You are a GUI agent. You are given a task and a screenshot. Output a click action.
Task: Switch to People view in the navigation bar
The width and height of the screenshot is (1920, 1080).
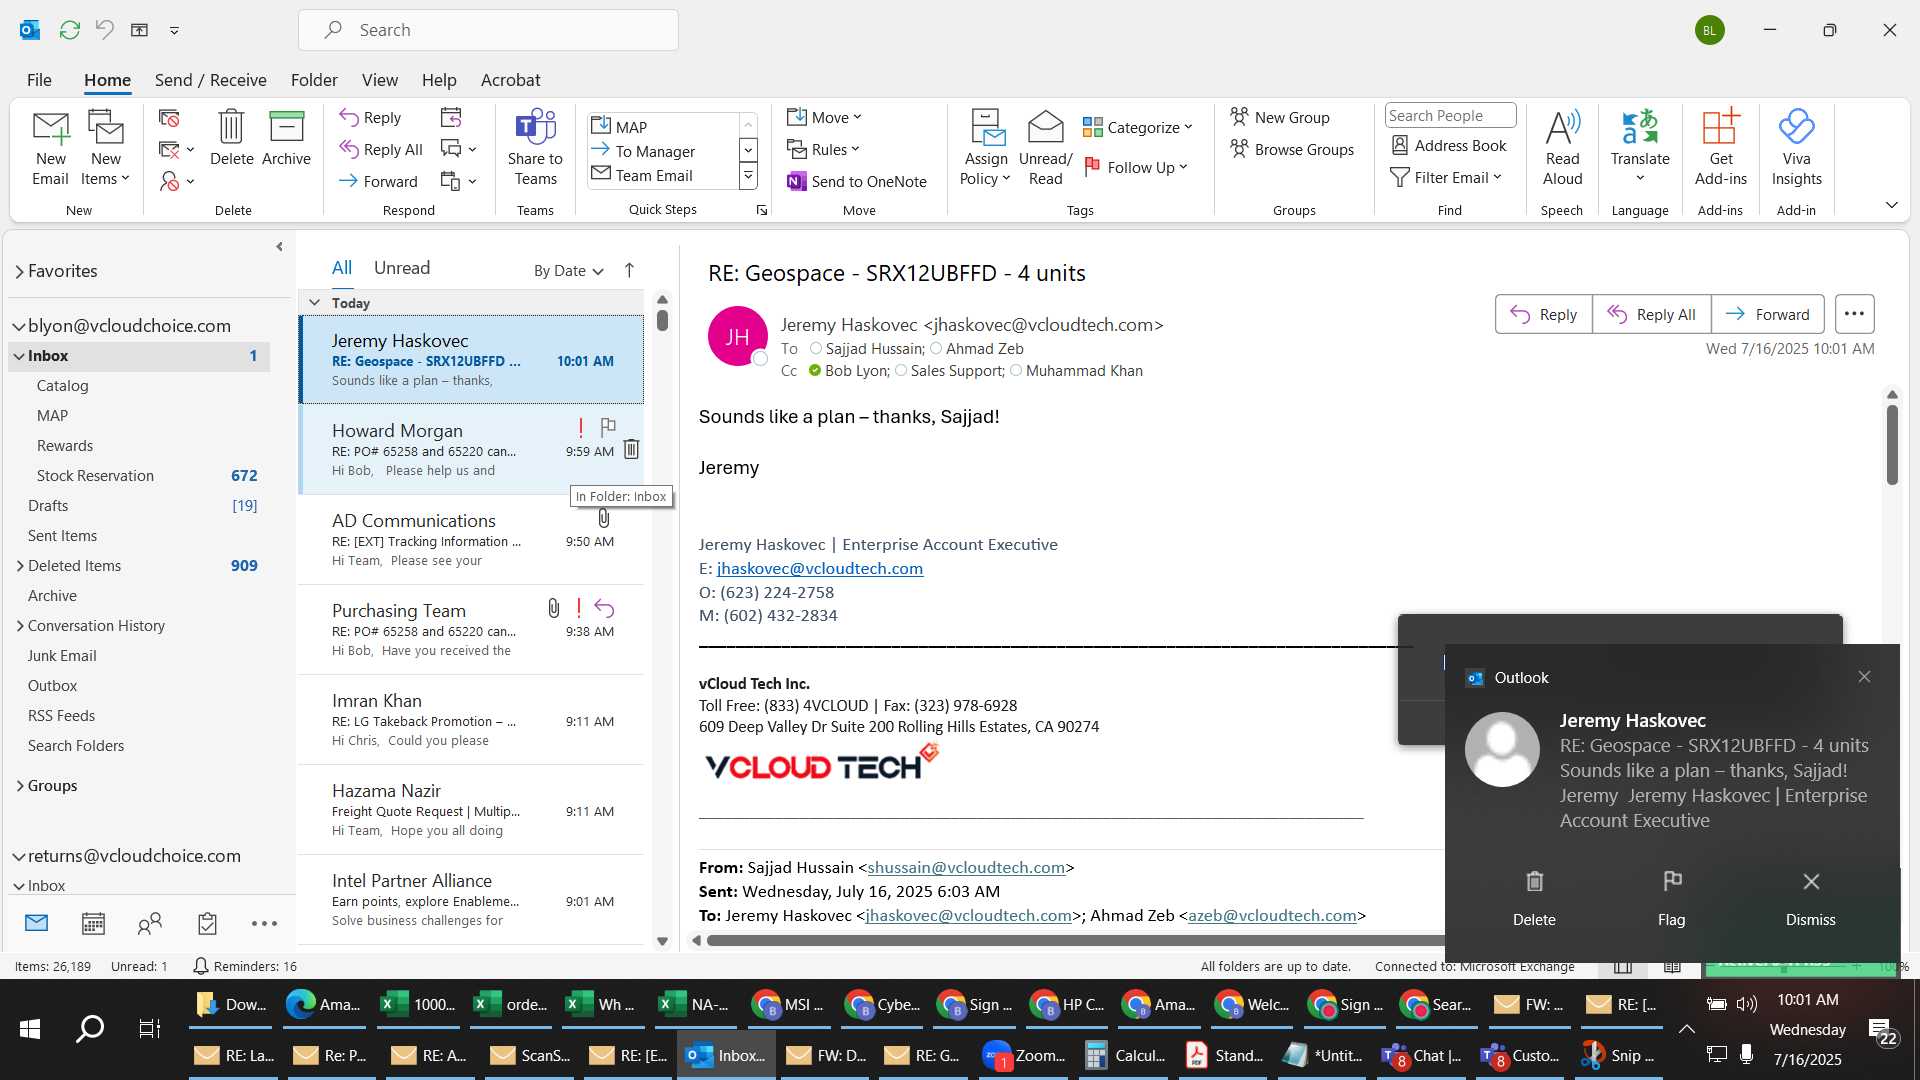point(150,923)
